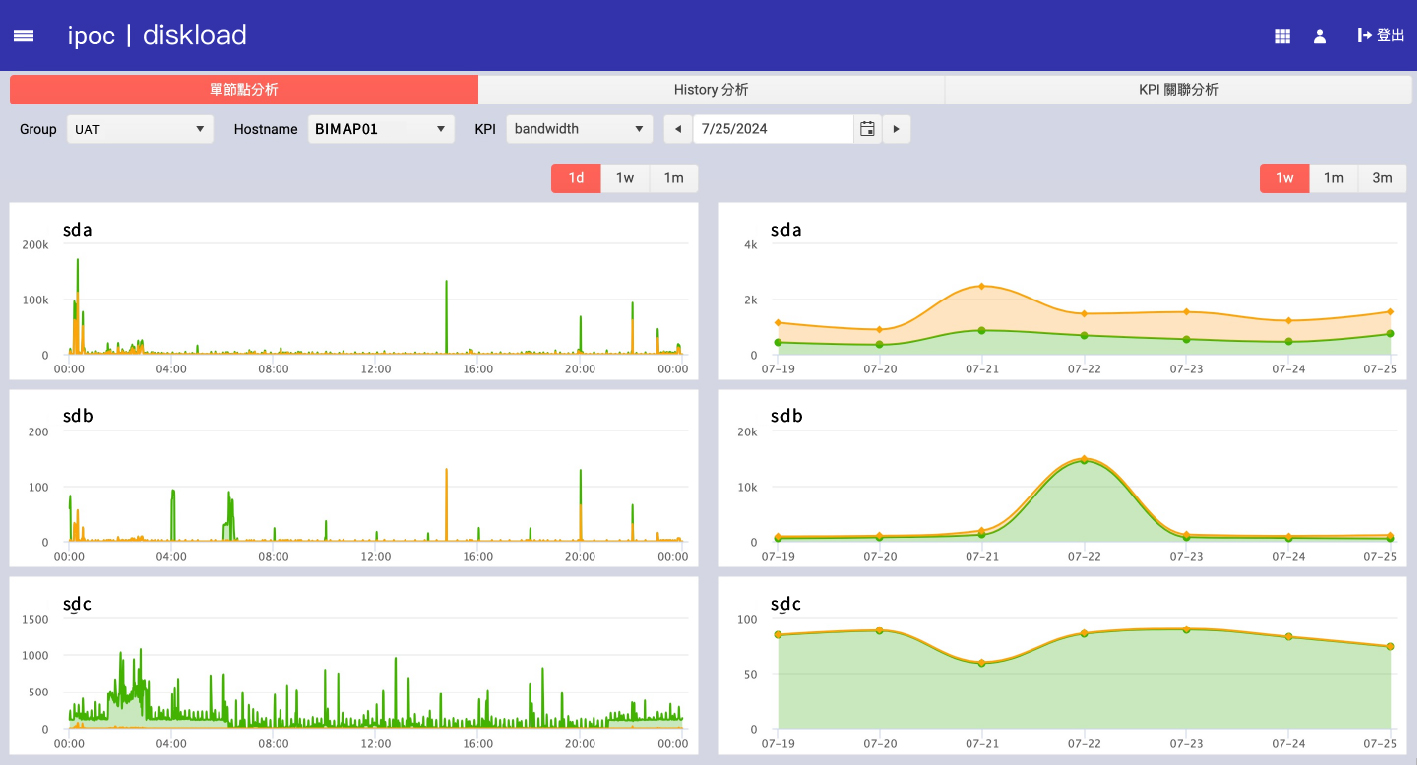Viewport: 1417px width, 766px height.
Task: Select the 1w range for right charts
Action: (1284, 178)
